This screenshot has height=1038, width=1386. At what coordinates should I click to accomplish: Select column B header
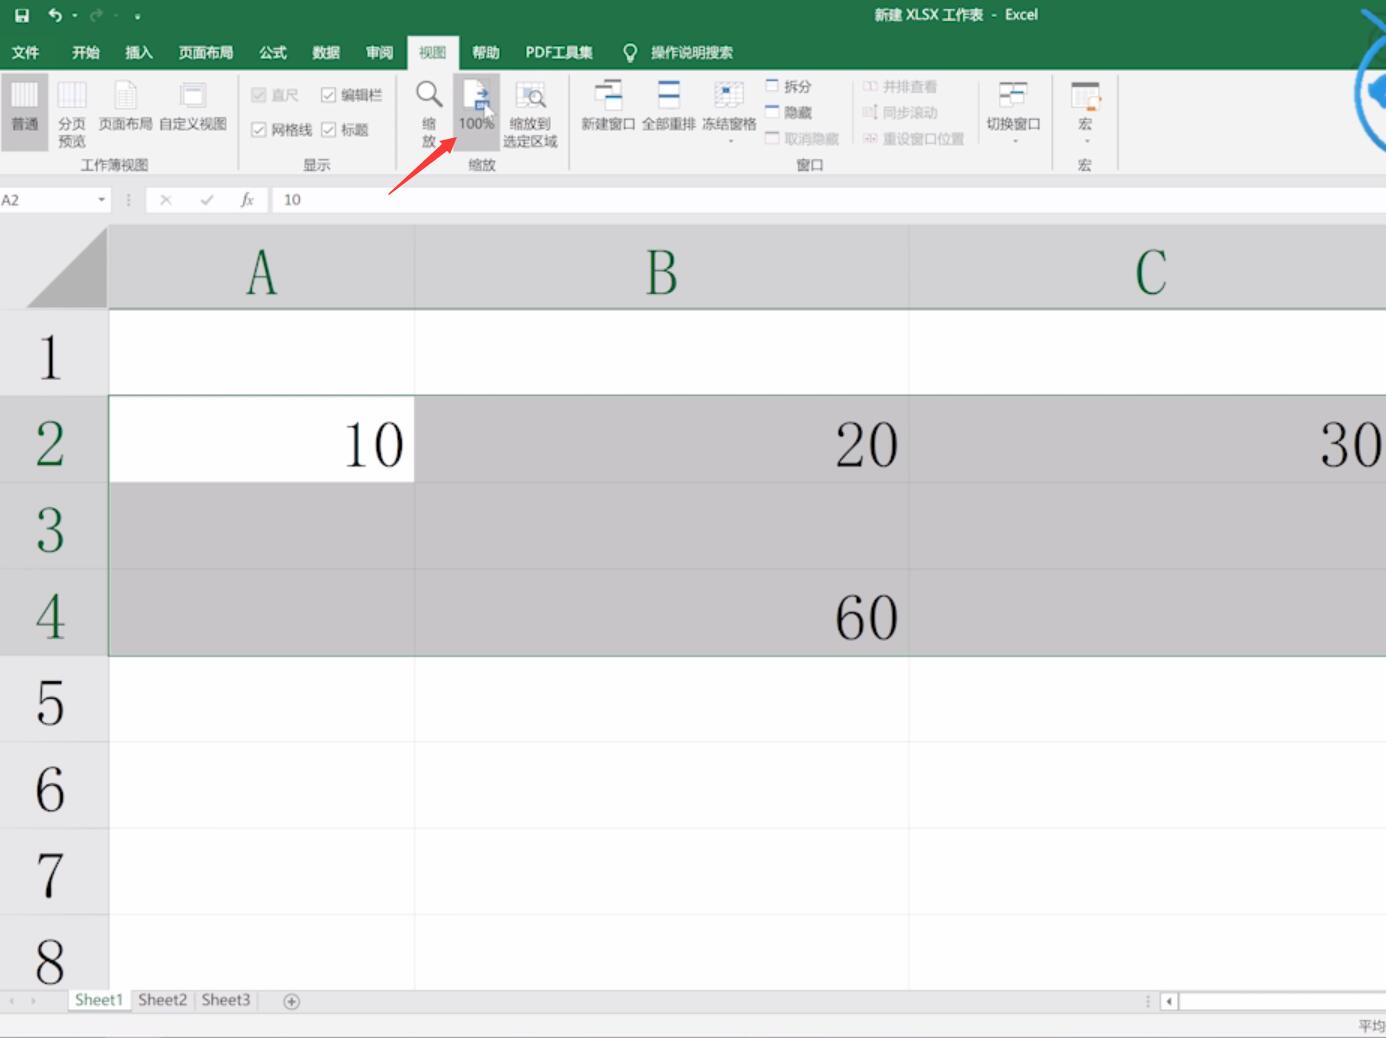point(662,267)
